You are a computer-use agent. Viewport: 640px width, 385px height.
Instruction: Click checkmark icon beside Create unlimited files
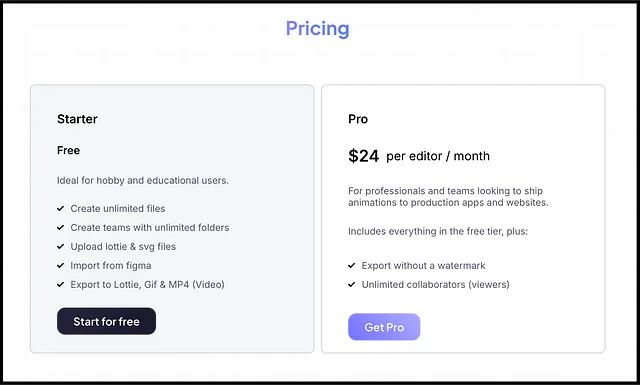[61, 209]
